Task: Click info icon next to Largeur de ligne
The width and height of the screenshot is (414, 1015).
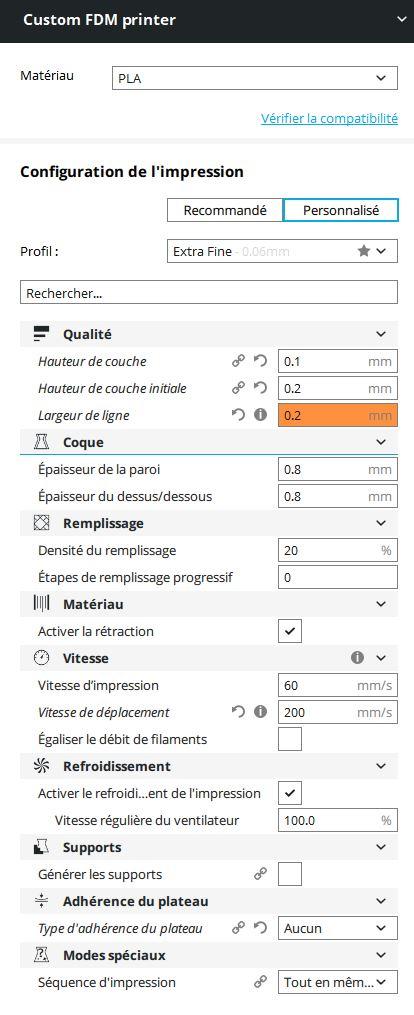Action: (261, 415)
